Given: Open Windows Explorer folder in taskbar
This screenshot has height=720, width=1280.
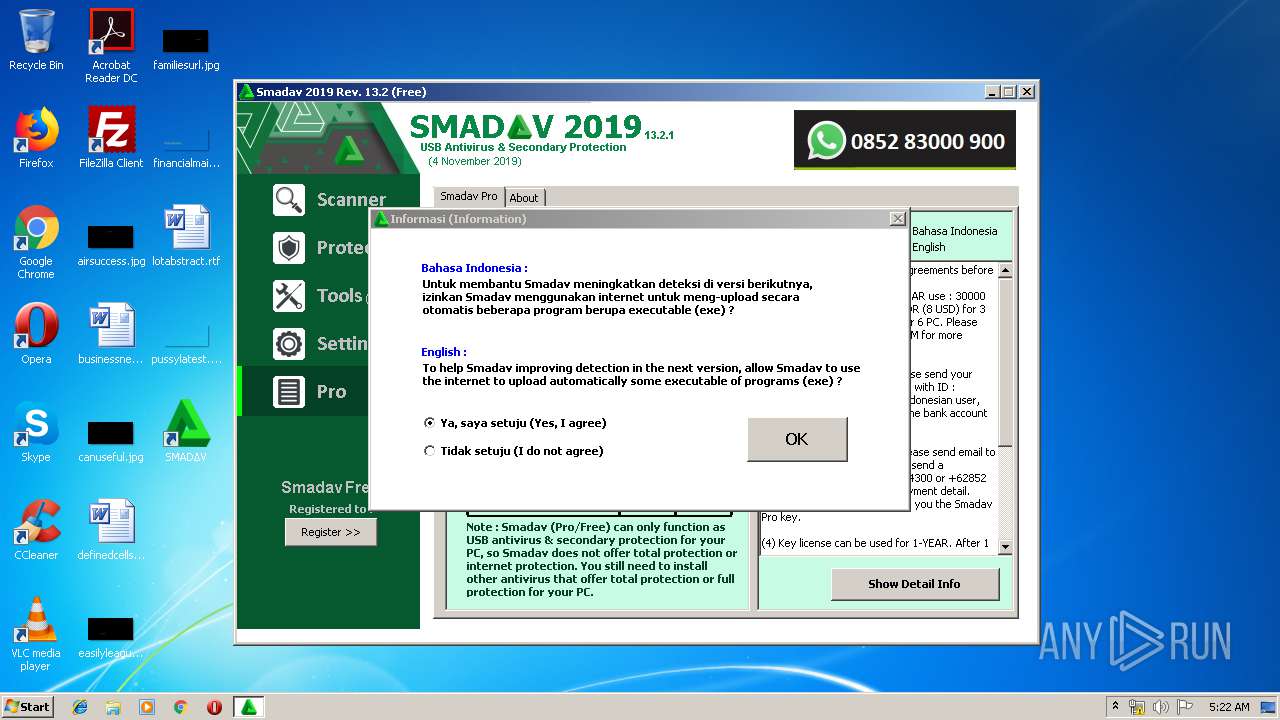Looking at the screenshot, I should [x=113, y=707].
